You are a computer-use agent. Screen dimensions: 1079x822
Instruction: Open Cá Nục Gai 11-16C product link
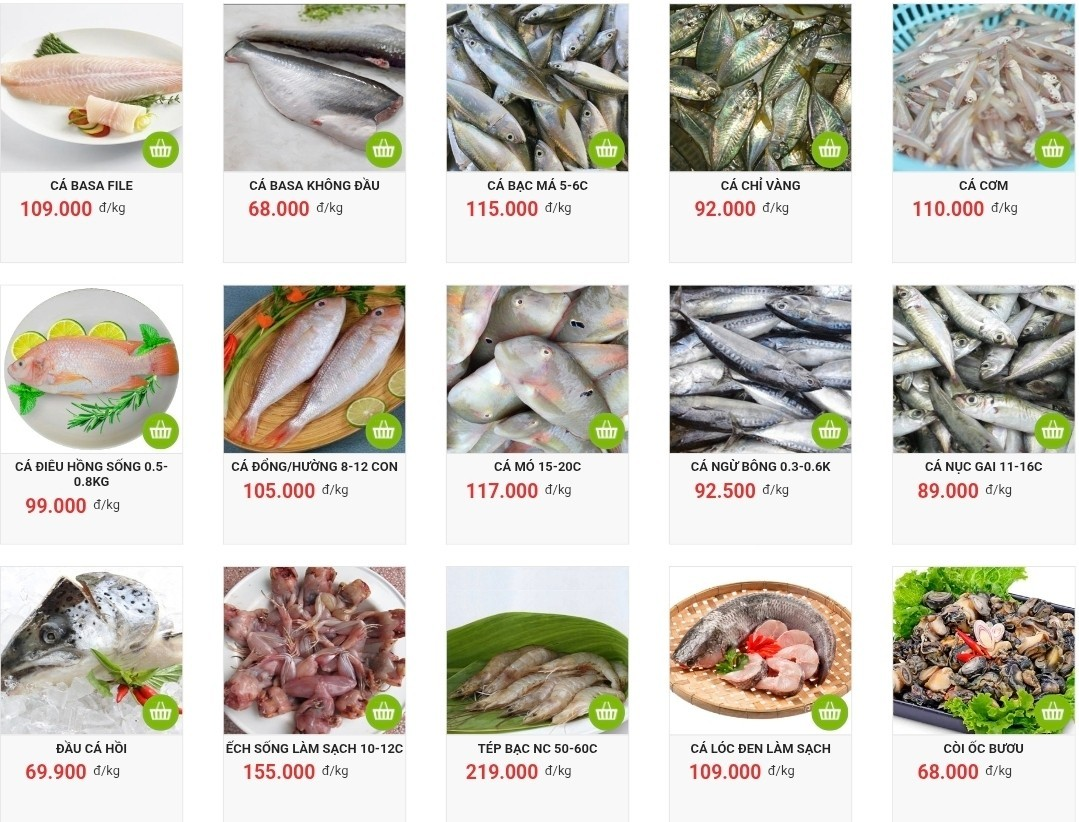(983, 467)
